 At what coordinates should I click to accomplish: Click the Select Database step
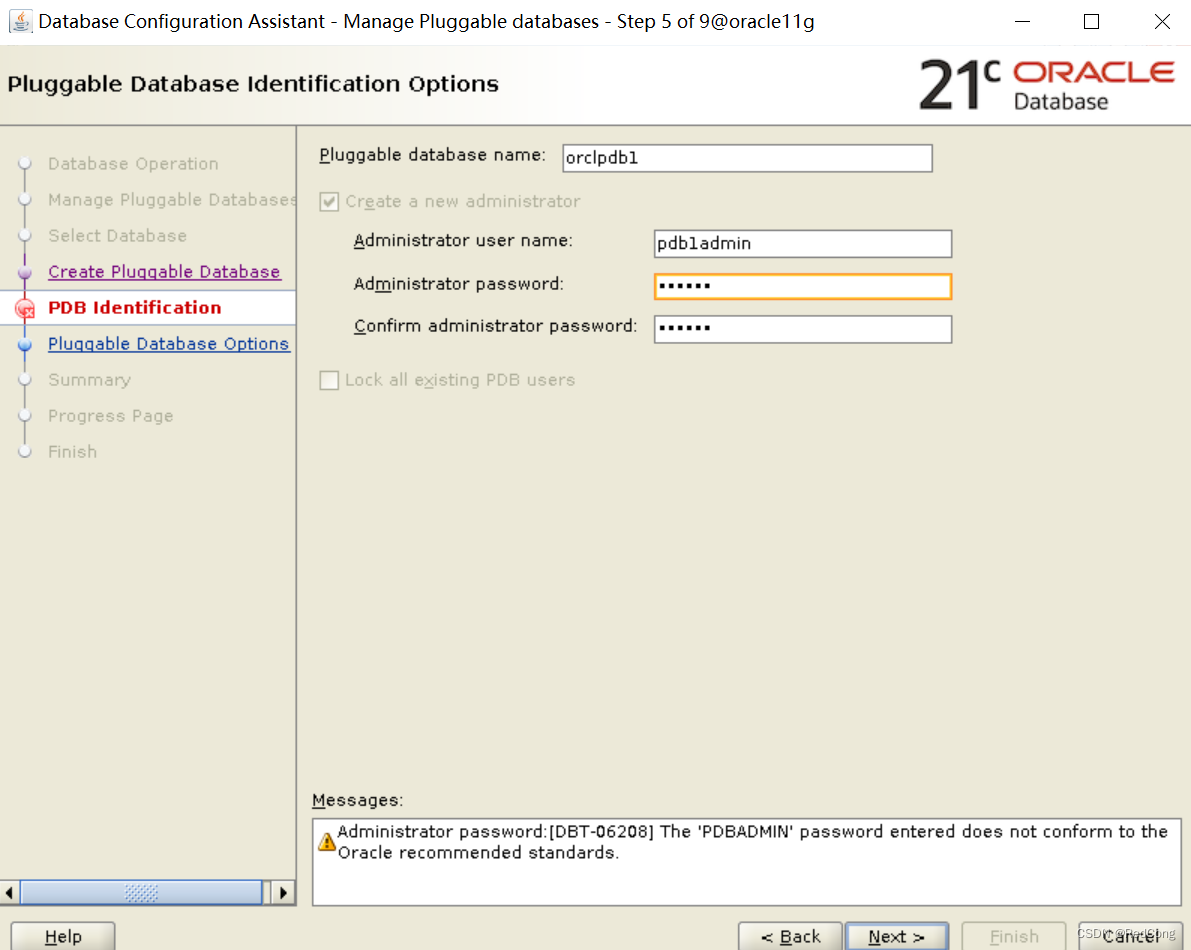pyautogui.click(x=117, y=236)
